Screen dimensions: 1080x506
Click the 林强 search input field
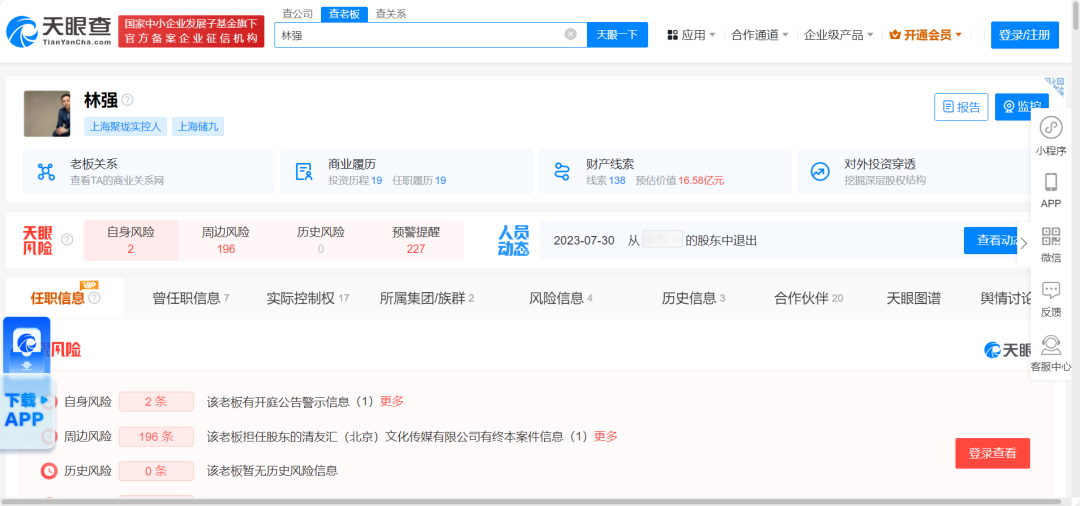click(x=420, y=35)
